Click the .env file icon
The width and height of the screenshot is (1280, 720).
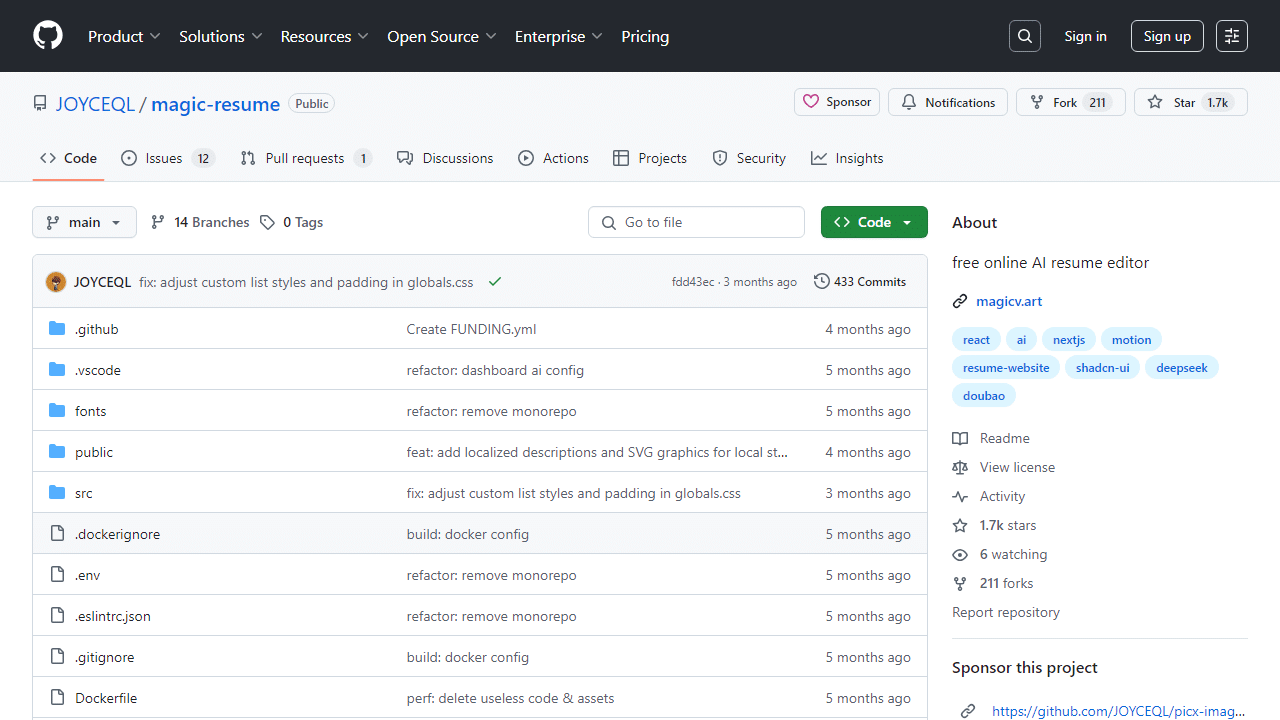[57, 575]
